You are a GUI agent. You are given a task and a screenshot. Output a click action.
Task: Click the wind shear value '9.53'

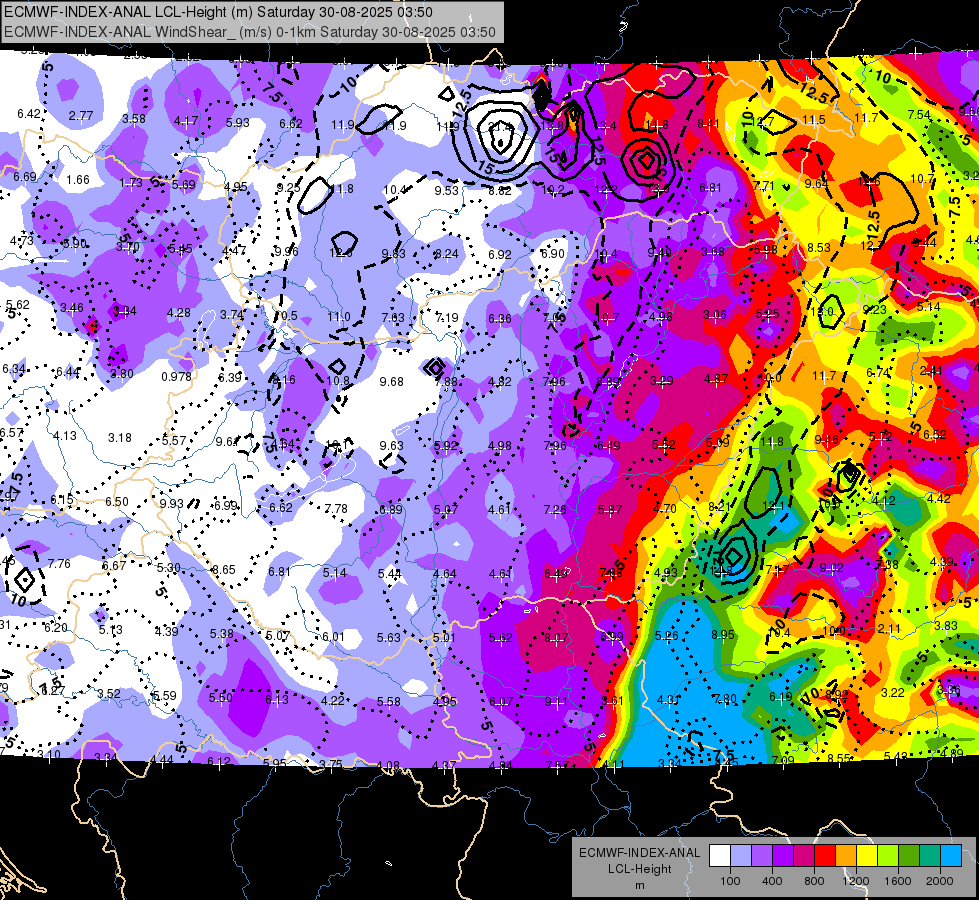tap(446, 190)
